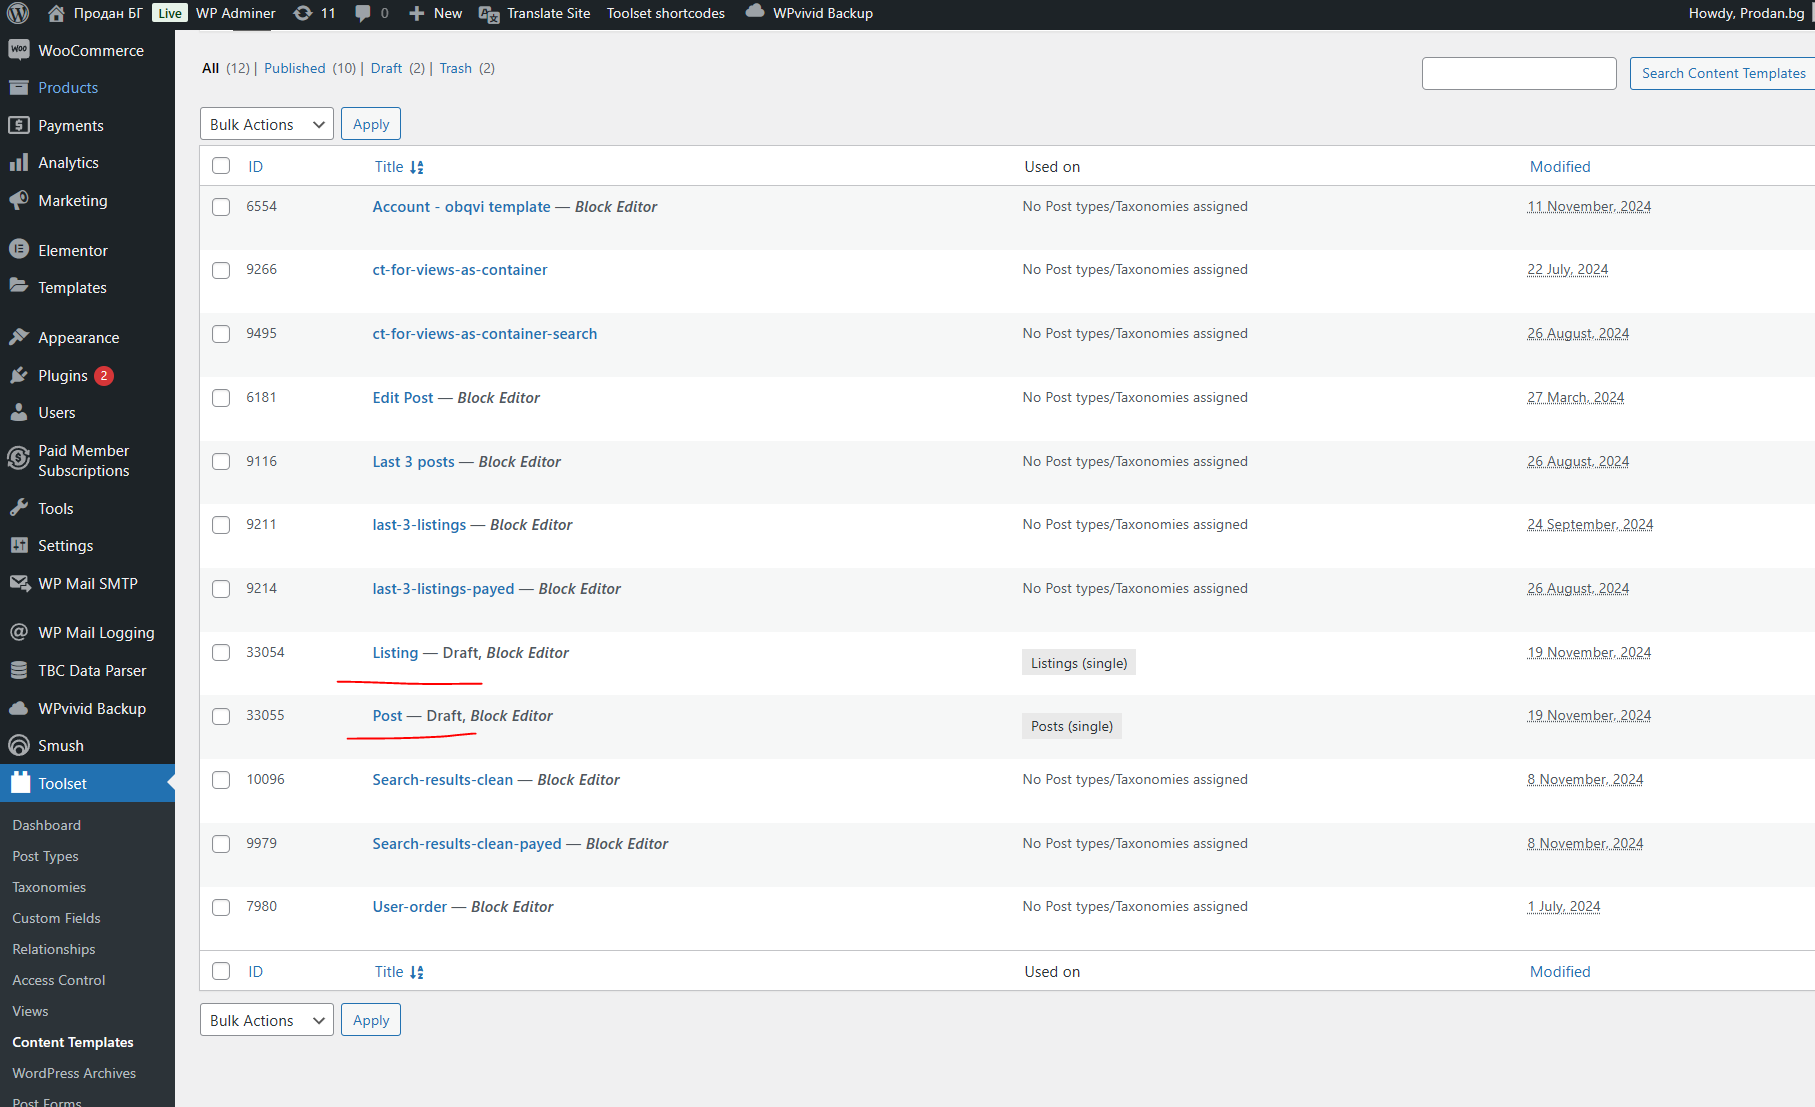Click the top Apply button

pyautogui.click(x=371, y=124)
